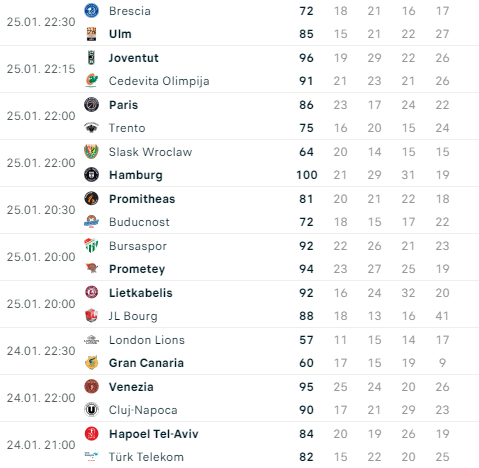Click the Ulm team logo
479x468 pixels.
[91, 34]
